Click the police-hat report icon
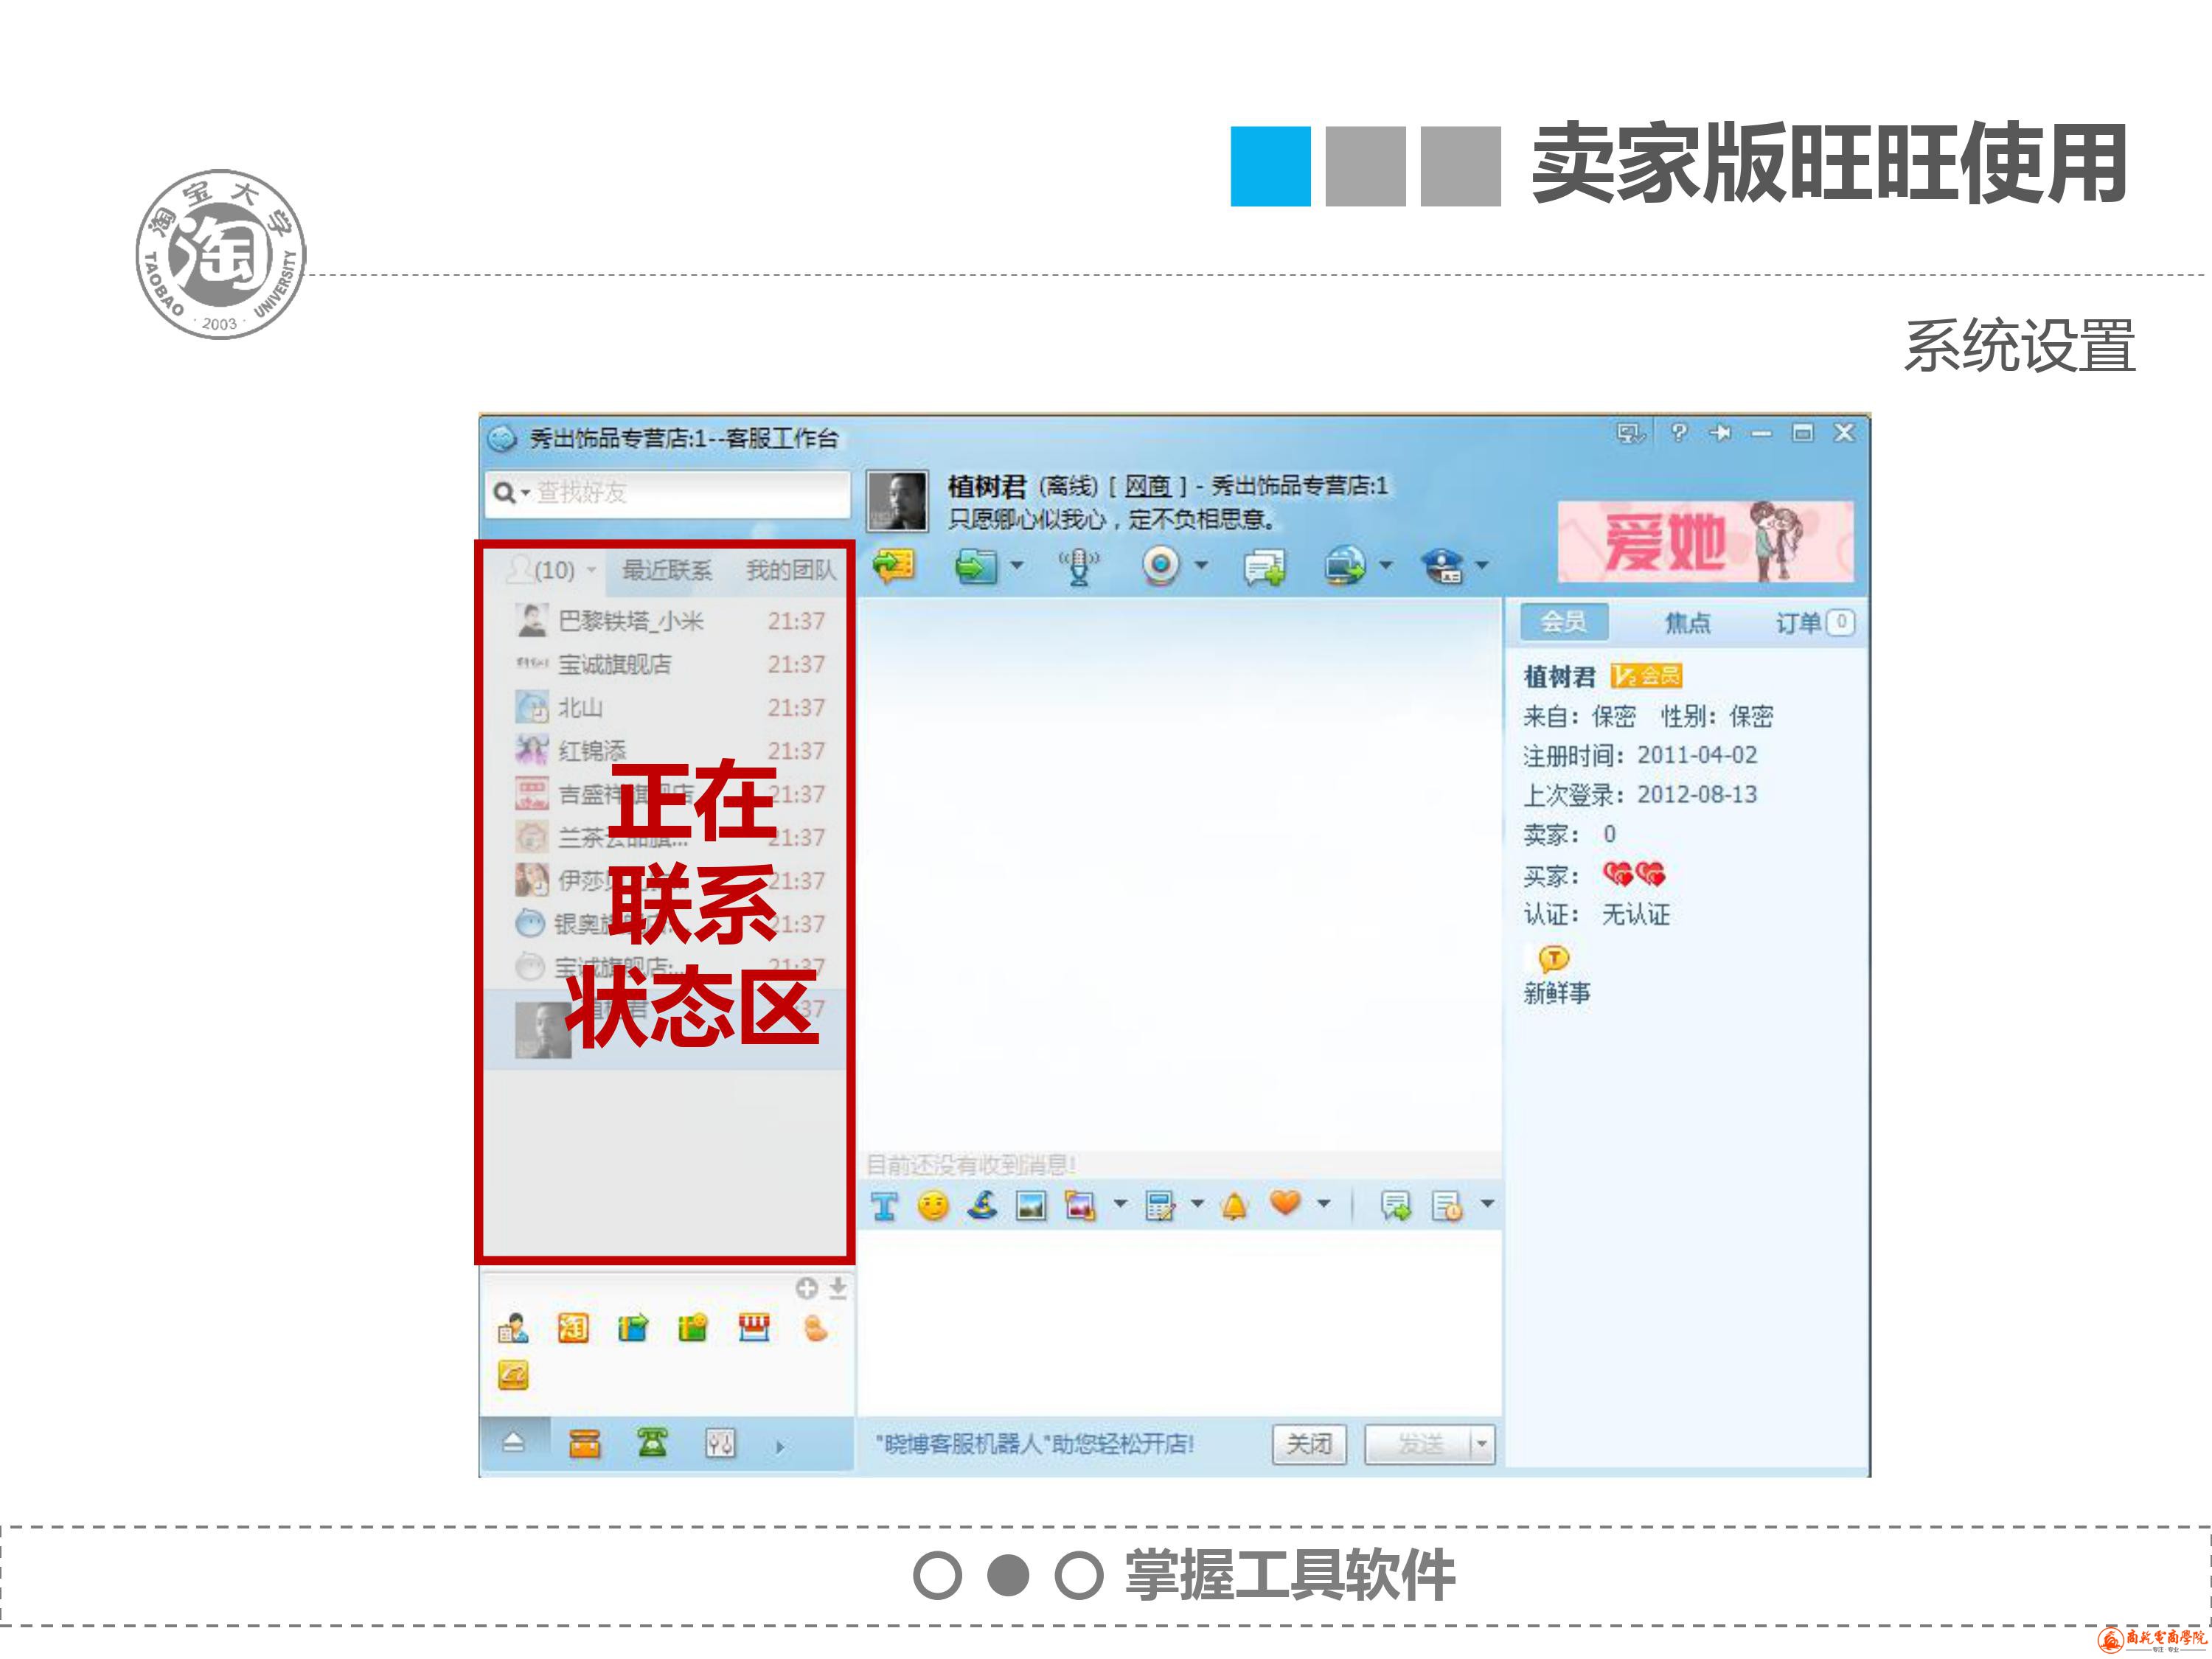Image resolution: width=2212 pixels, height=1659 pixels. [1443, 566]
